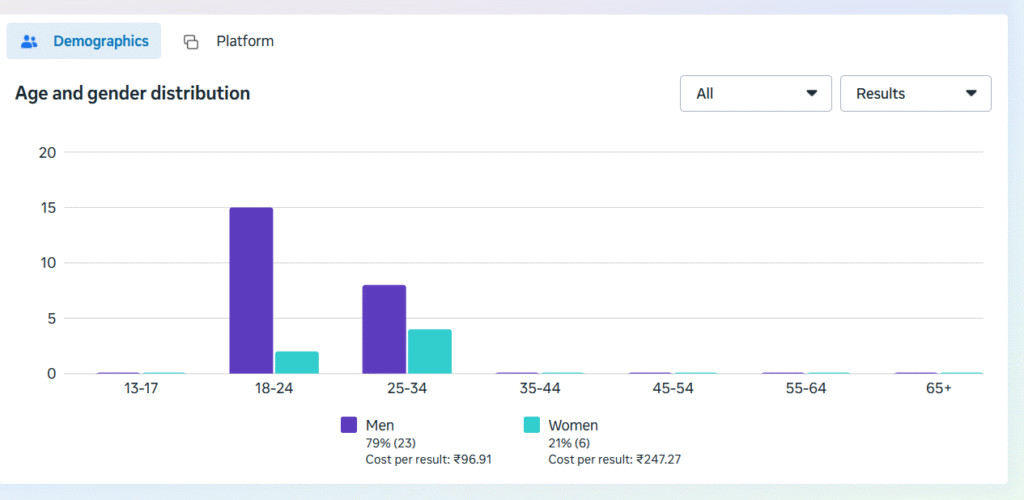1024x500 pixels.
Task: Click the Men bar for 18-24
Action: 251,290
